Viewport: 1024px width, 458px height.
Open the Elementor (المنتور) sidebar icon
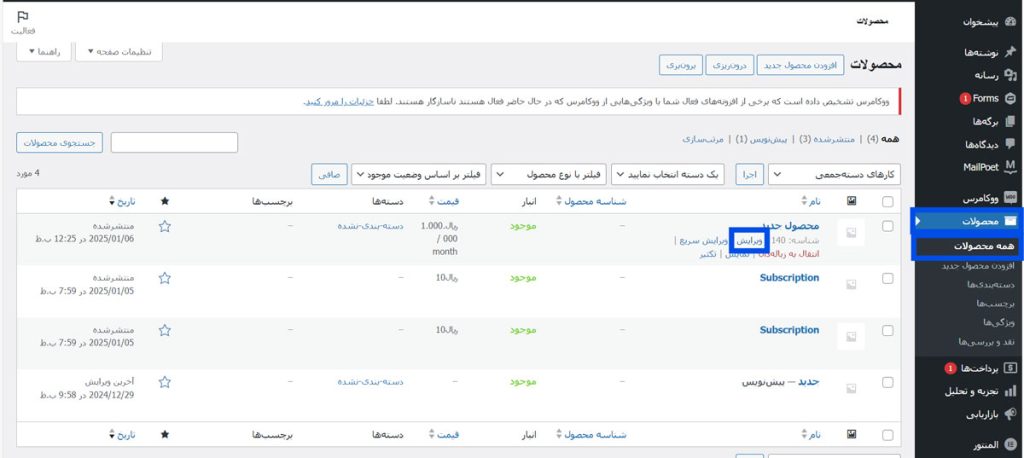(1010, 444)
